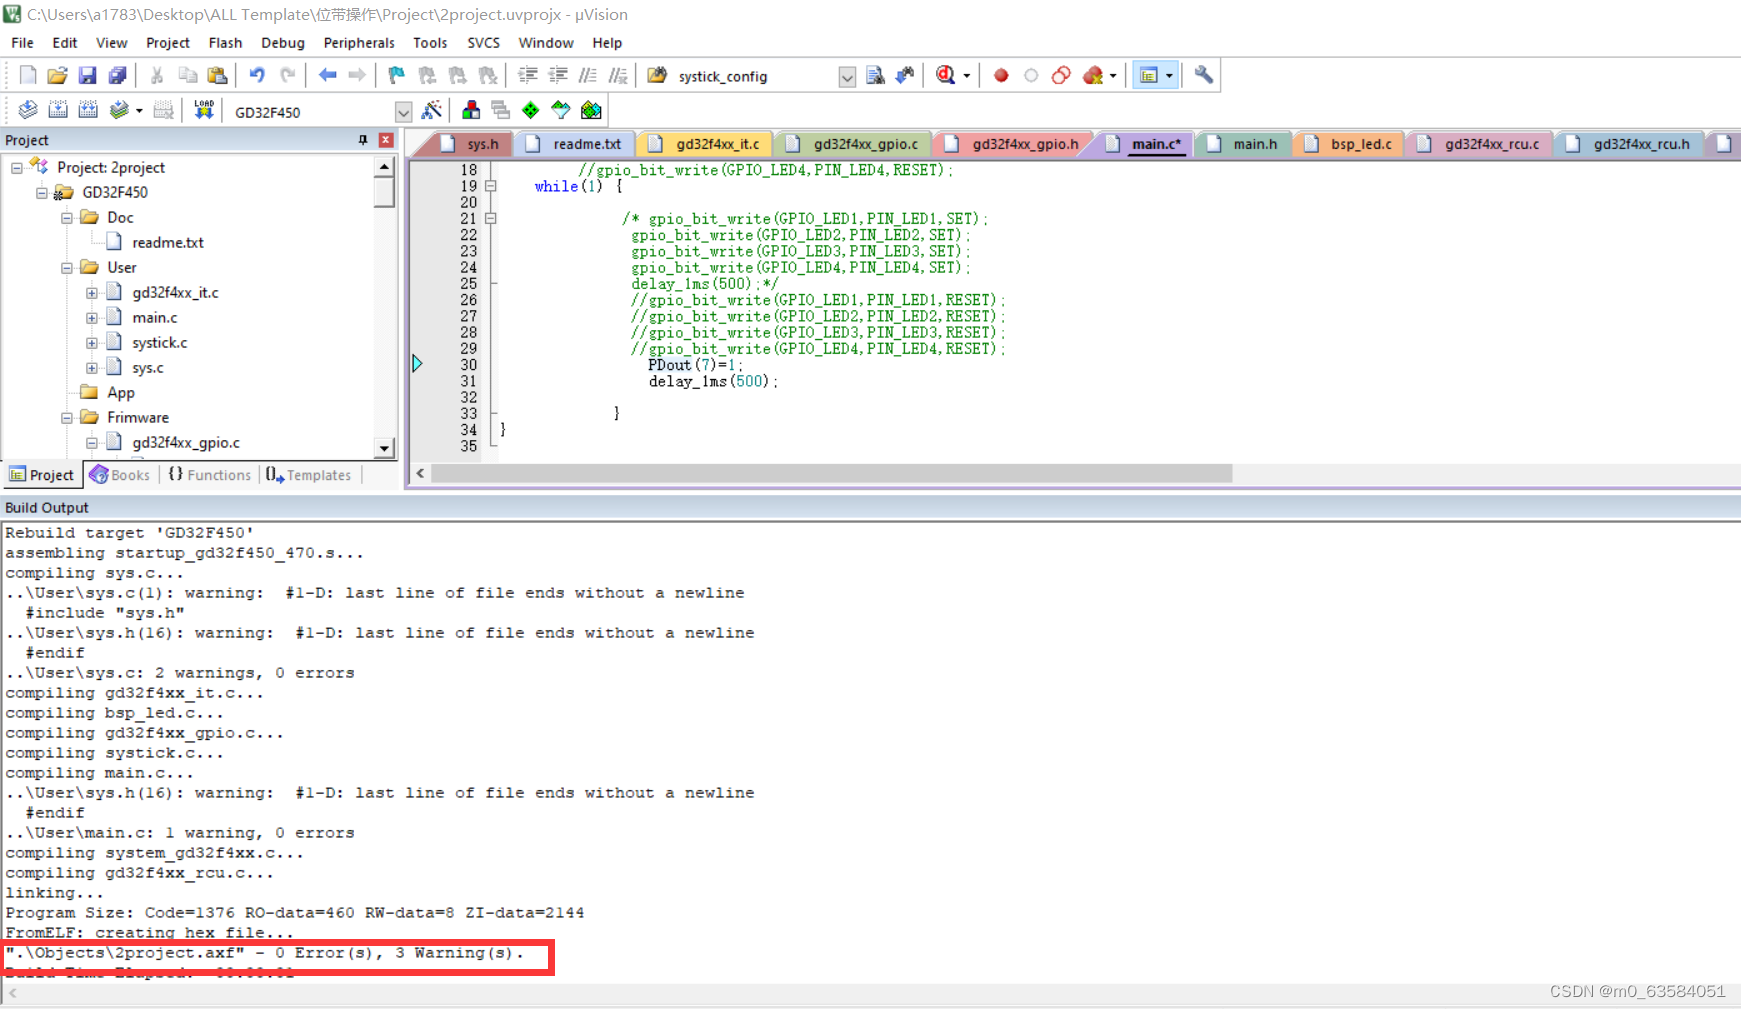Image resolution: width=1741 pixels, height=1009 pixels.
Task: Open Options for Target dialog
Action: tap(431, 110)
